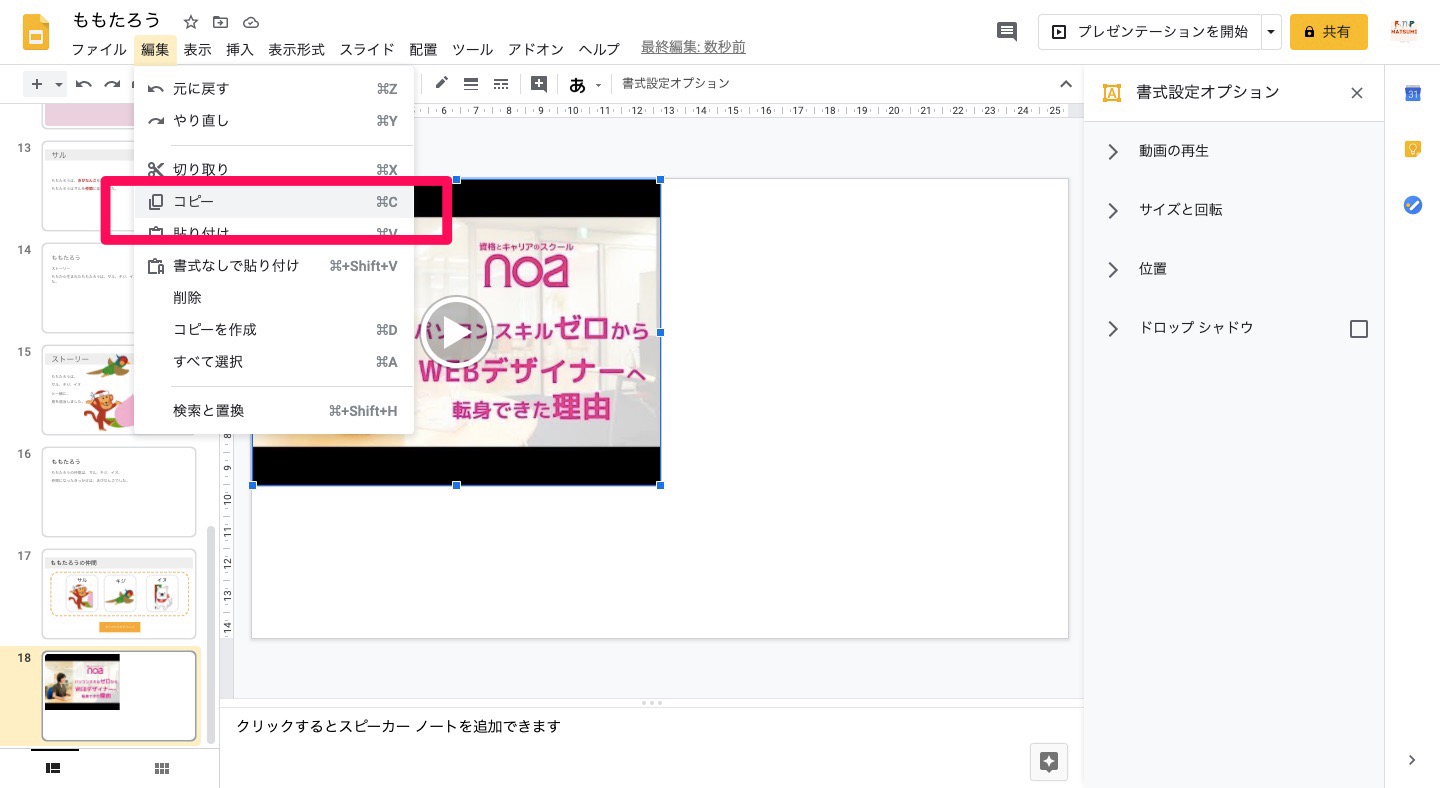Select slide 16 thumbnail
This screenshot has height=788, width=1440.
coord(119,492)
